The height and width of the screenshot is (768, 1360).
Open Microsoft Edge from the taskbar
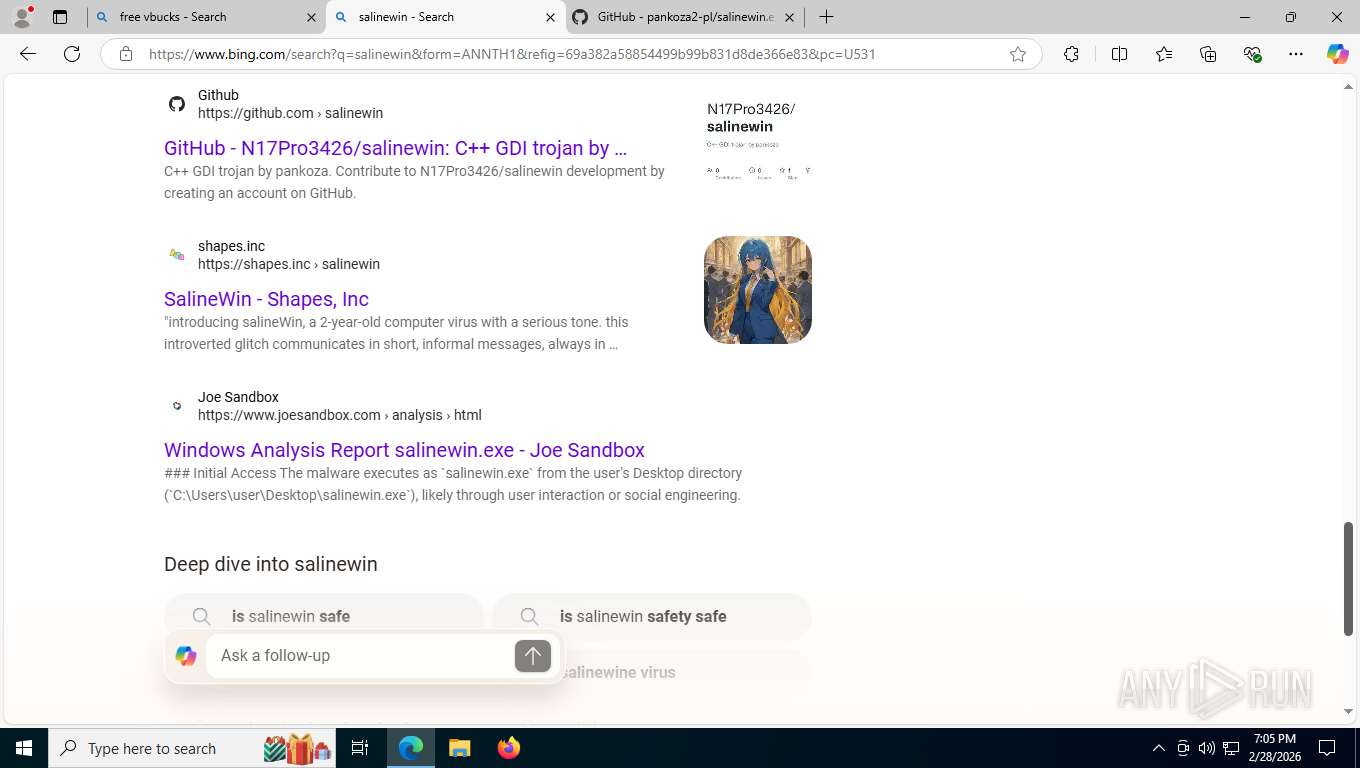pyautogui.click(x=410, y=748)
